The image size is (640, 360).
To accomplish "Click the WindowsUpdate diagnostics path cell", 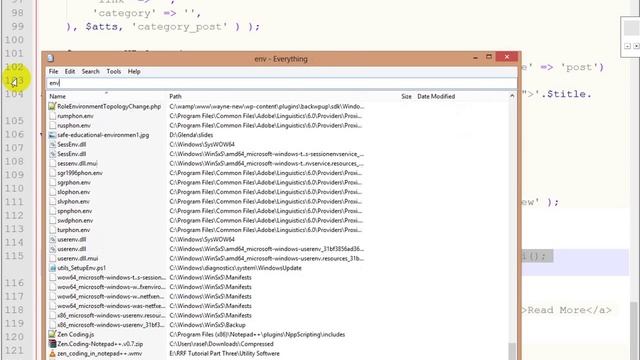I will (236, 268).
